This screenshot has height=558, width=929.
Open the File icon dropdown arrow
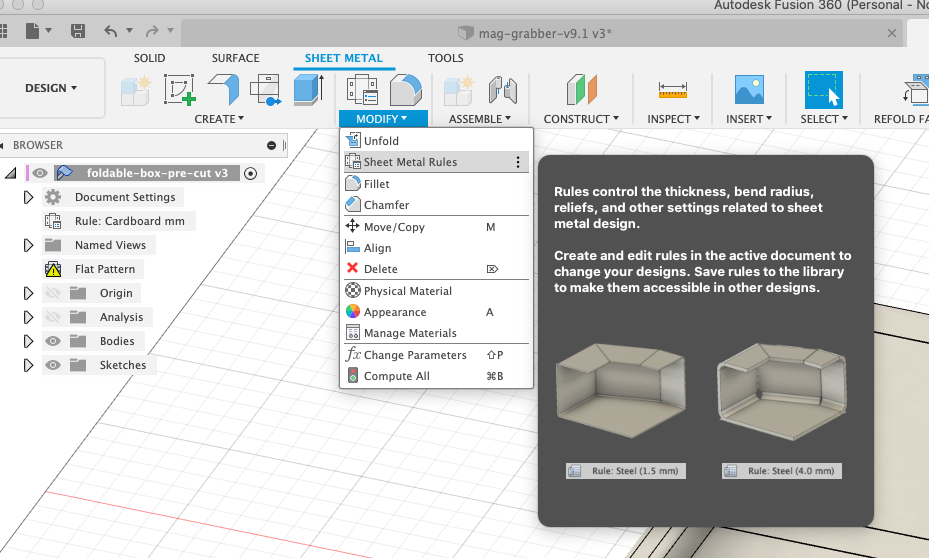(x=49, y=30)
